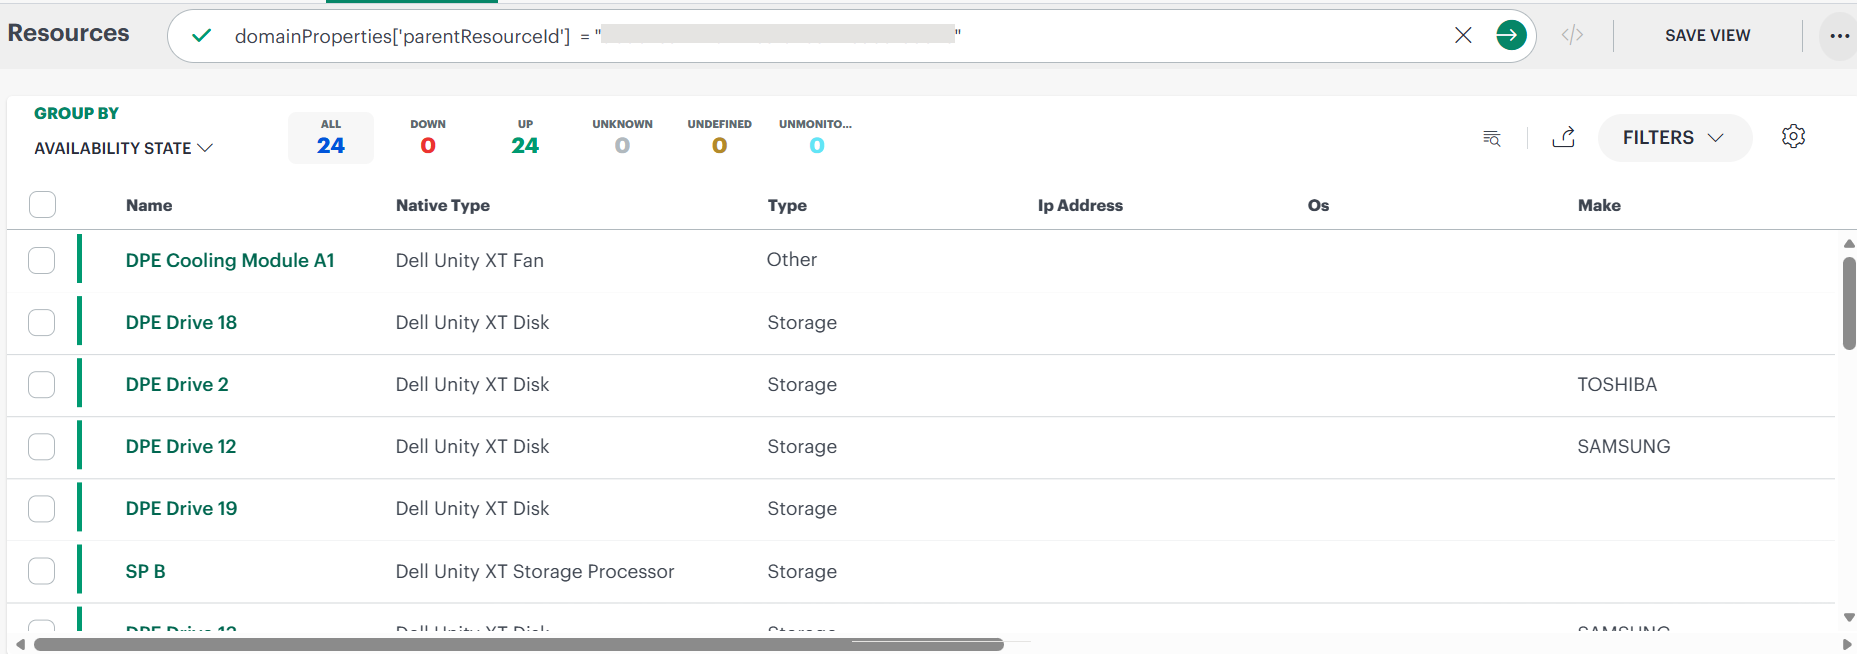Click the vertical scrollbar thumb

click(1849, 303)
